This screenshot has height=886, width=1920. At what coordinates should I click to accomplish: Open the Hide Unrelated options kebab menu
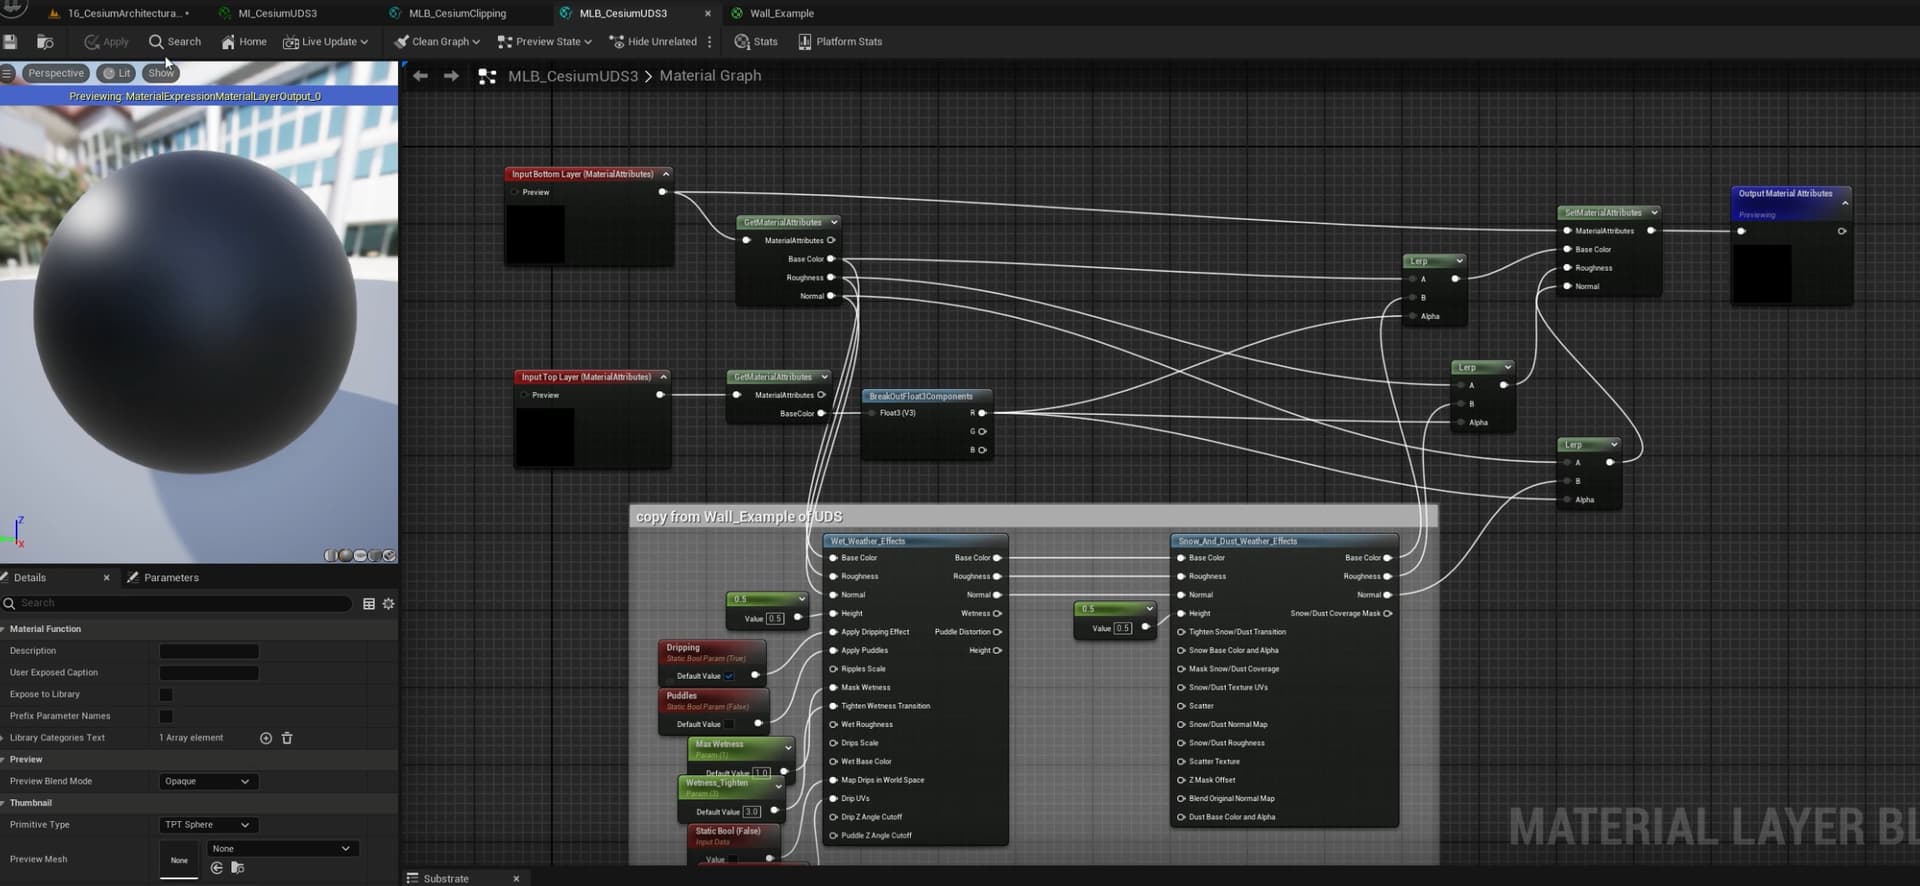(710, 42)
